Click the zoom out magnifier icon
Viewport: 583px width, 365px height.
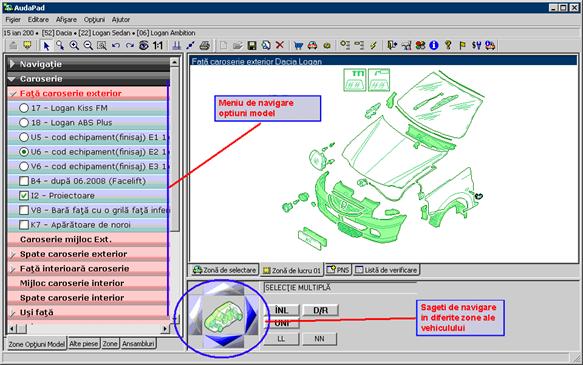point(88,46)
